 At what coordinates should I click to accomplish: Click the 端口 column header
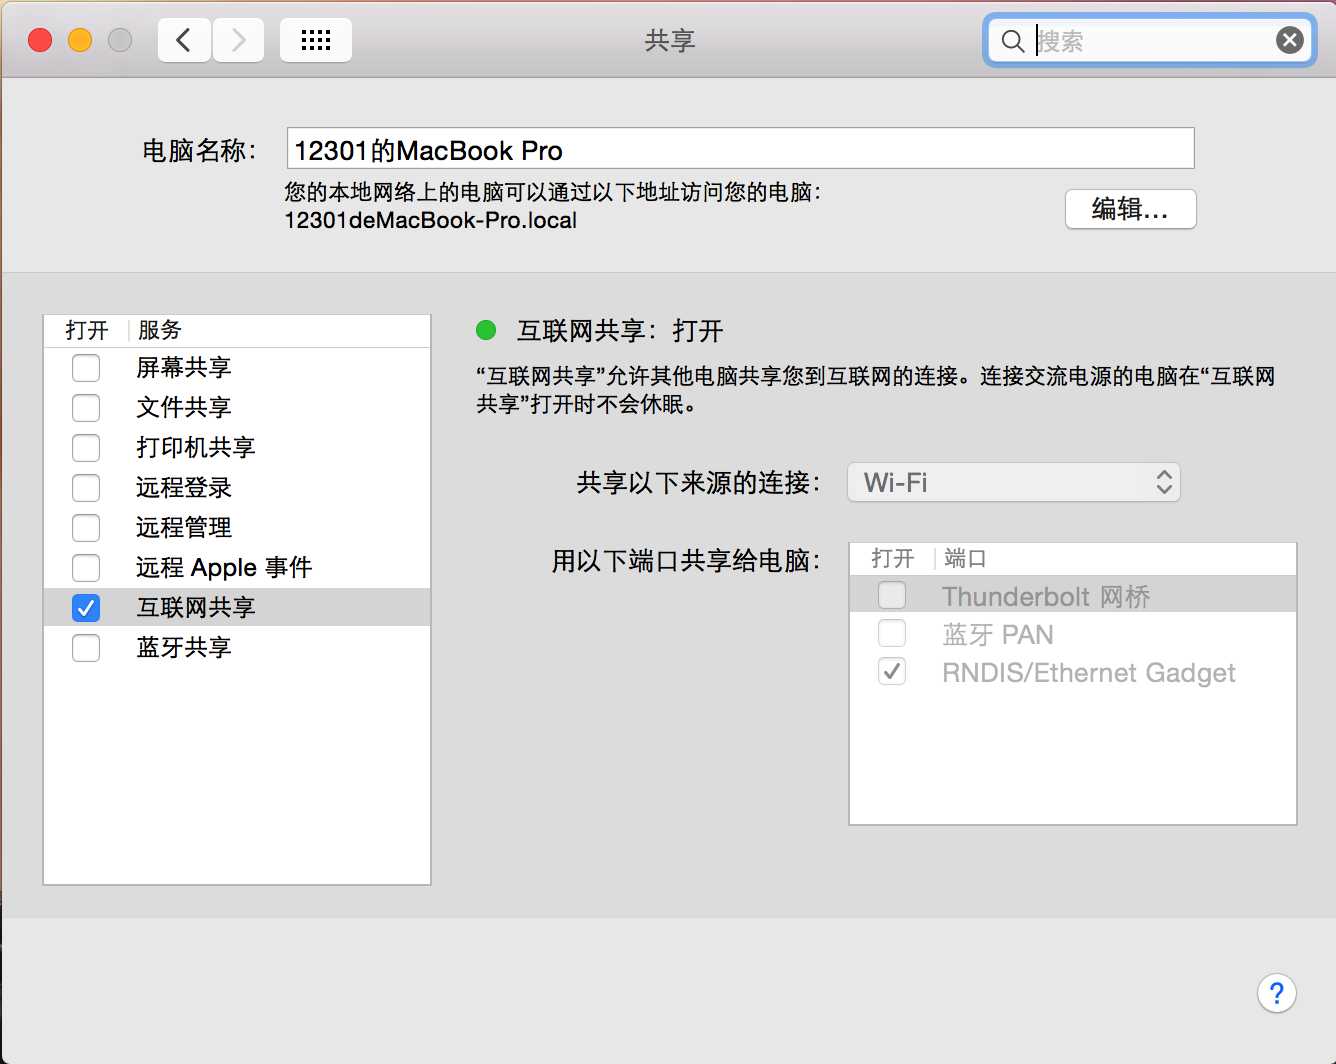965,558
